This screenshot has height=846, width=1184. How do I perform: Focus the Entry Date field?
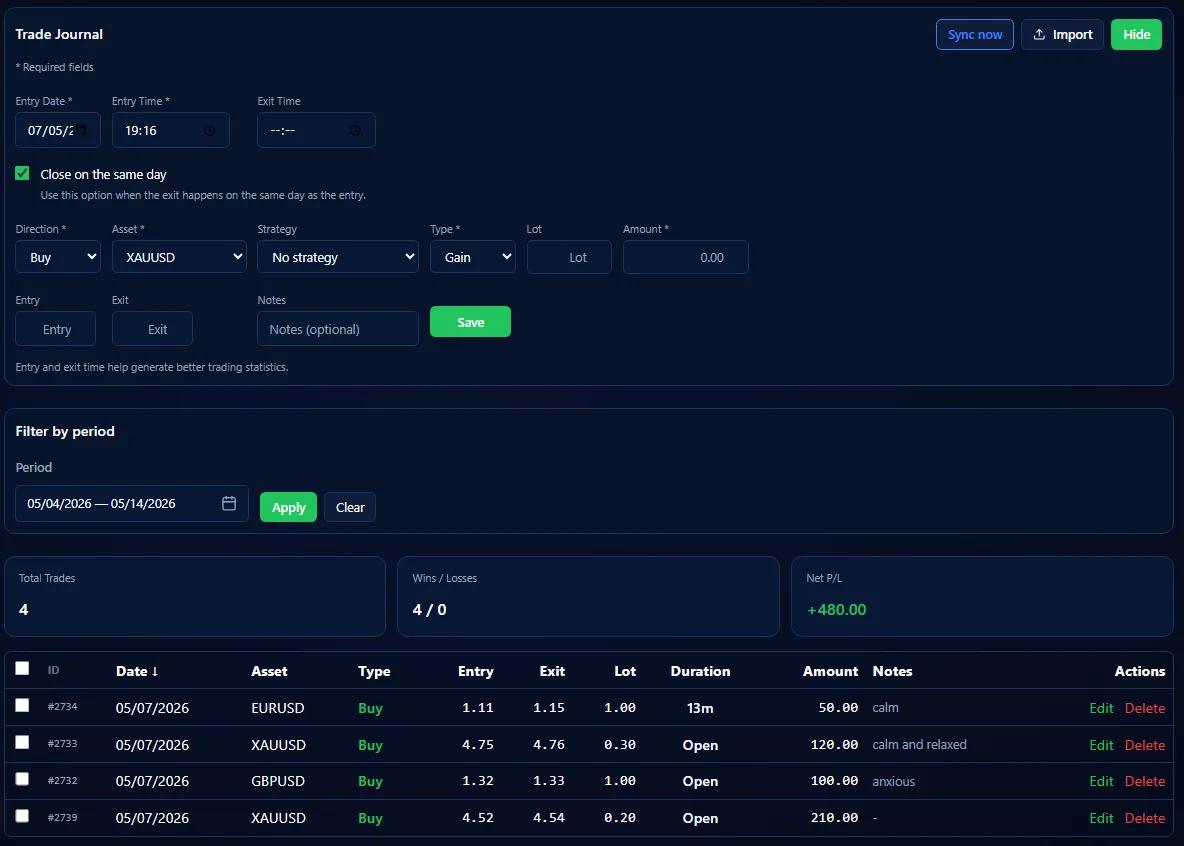(58, 130)
